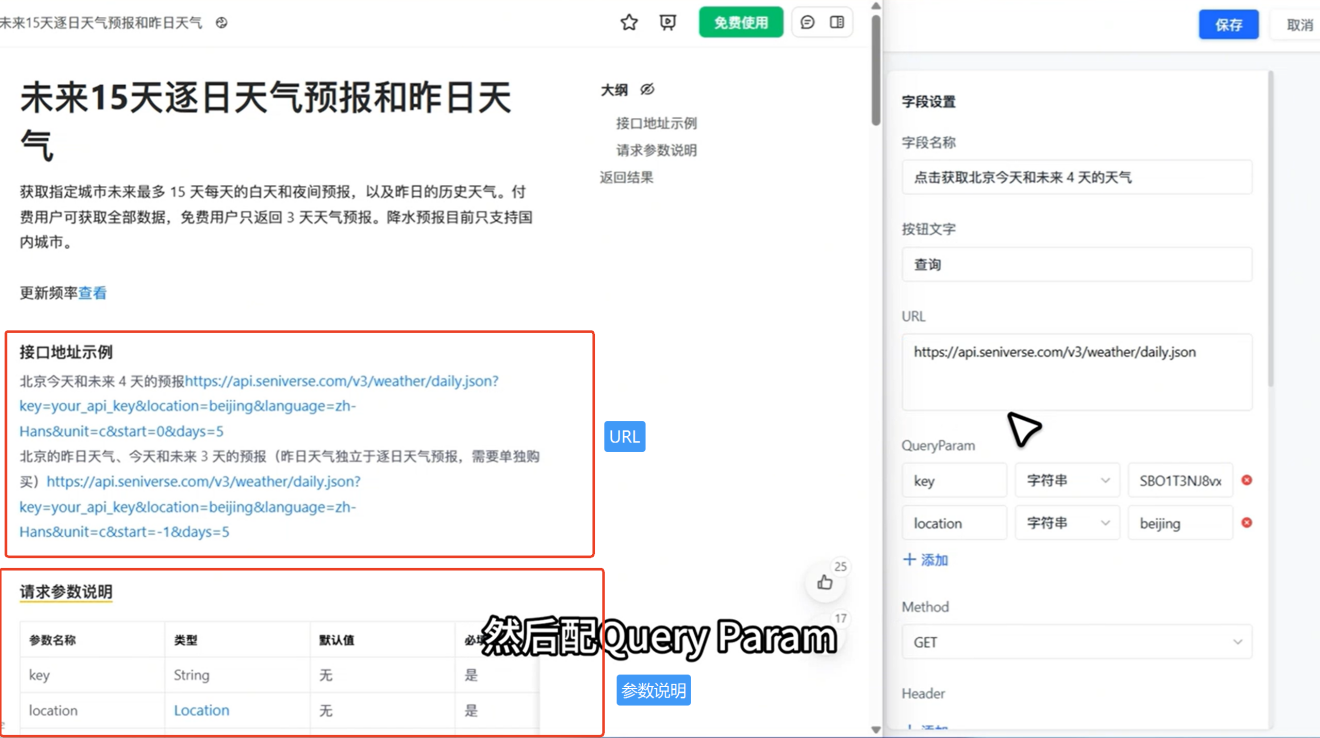Remove the location query parameter row

(1247, 523)
